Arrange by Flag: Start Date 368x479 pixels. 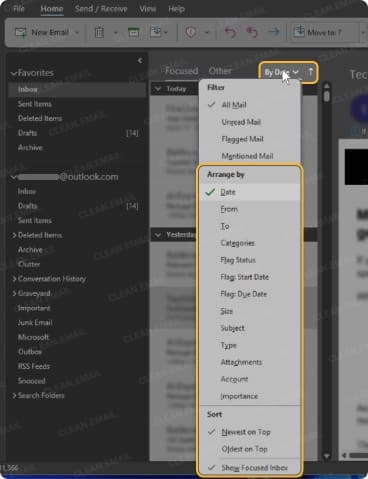pos(249,277)
